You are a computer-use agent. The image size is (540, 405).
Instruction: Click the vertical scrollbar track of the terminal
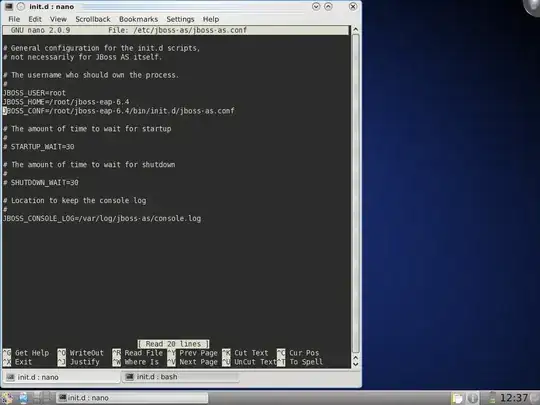coord(356,193)
